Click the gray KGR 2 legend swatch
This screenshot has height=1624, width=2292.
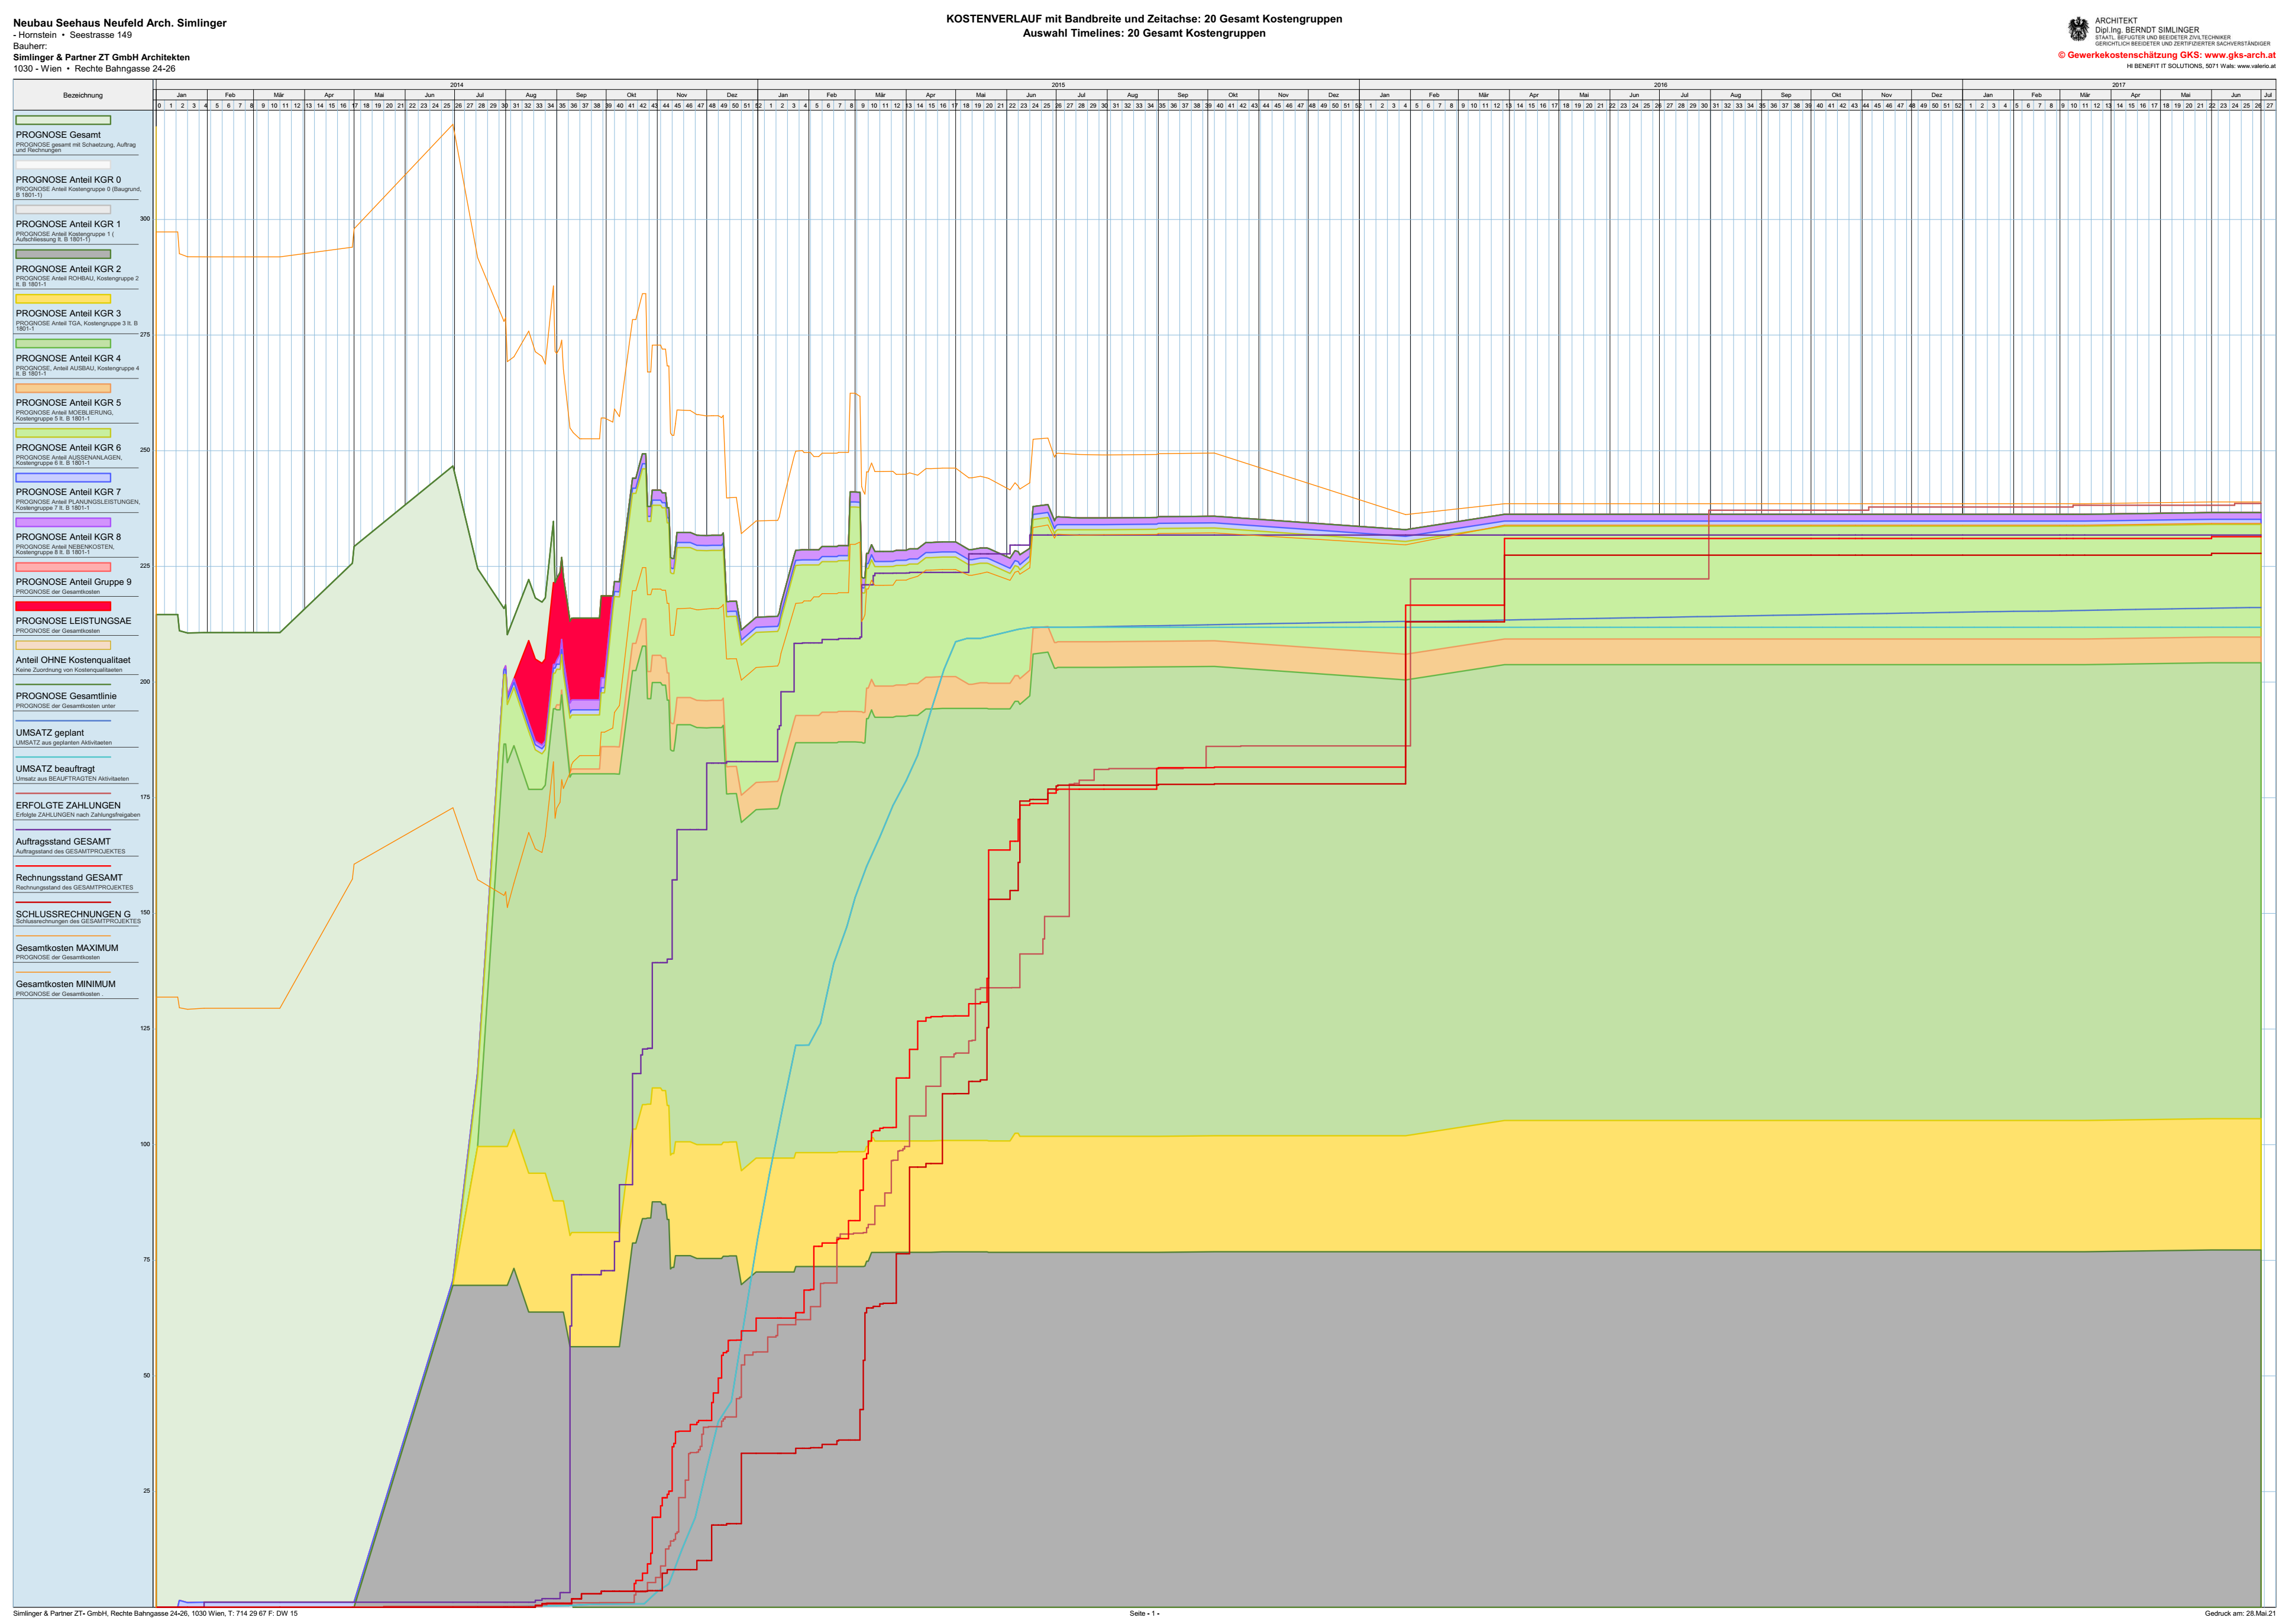click(63, 254)
